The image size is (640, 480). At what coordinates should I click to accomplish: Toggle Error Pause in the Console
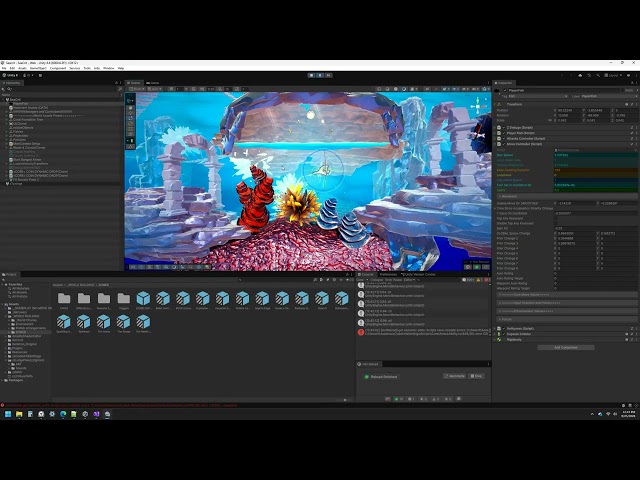393,280
